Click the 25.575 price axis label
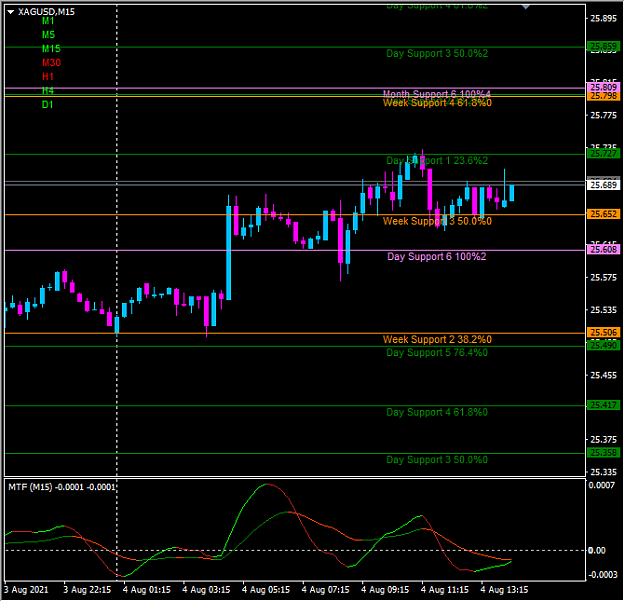 [x=603, y=277]
